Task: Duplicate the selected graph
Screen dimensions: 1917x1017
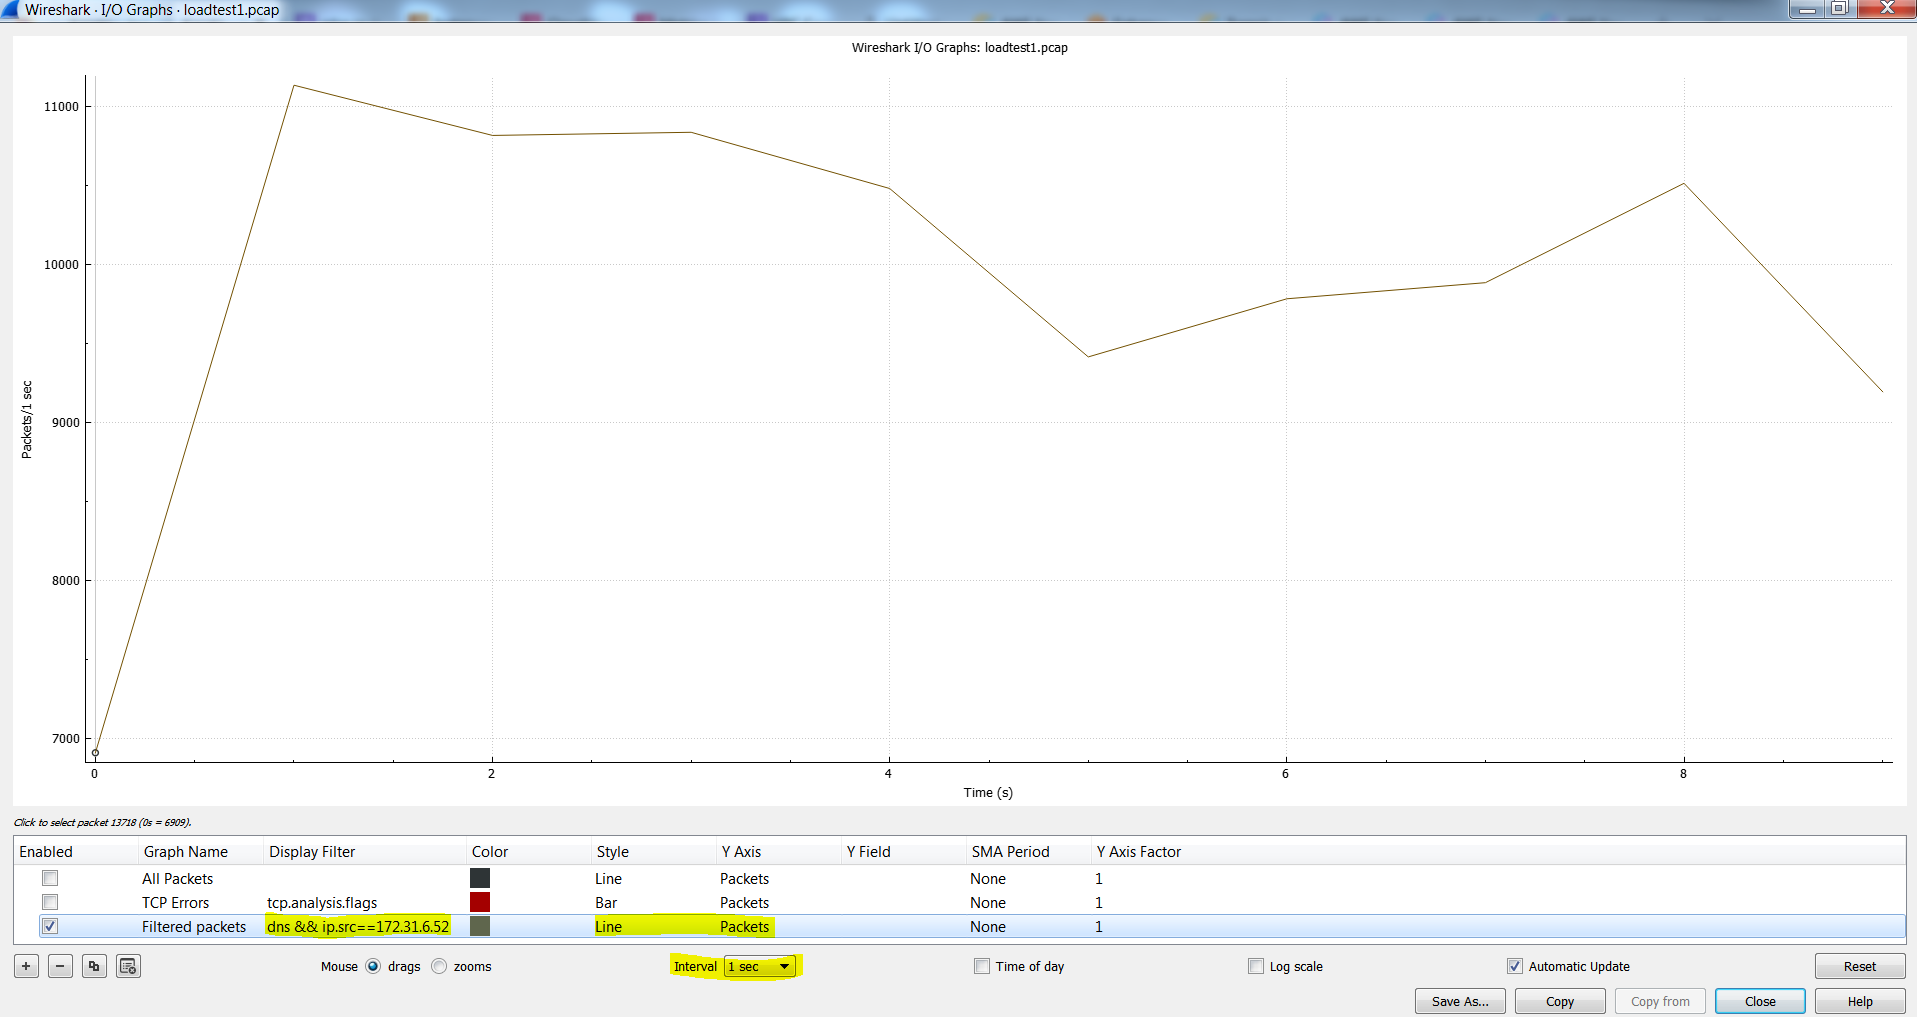Action: [94, 966]
